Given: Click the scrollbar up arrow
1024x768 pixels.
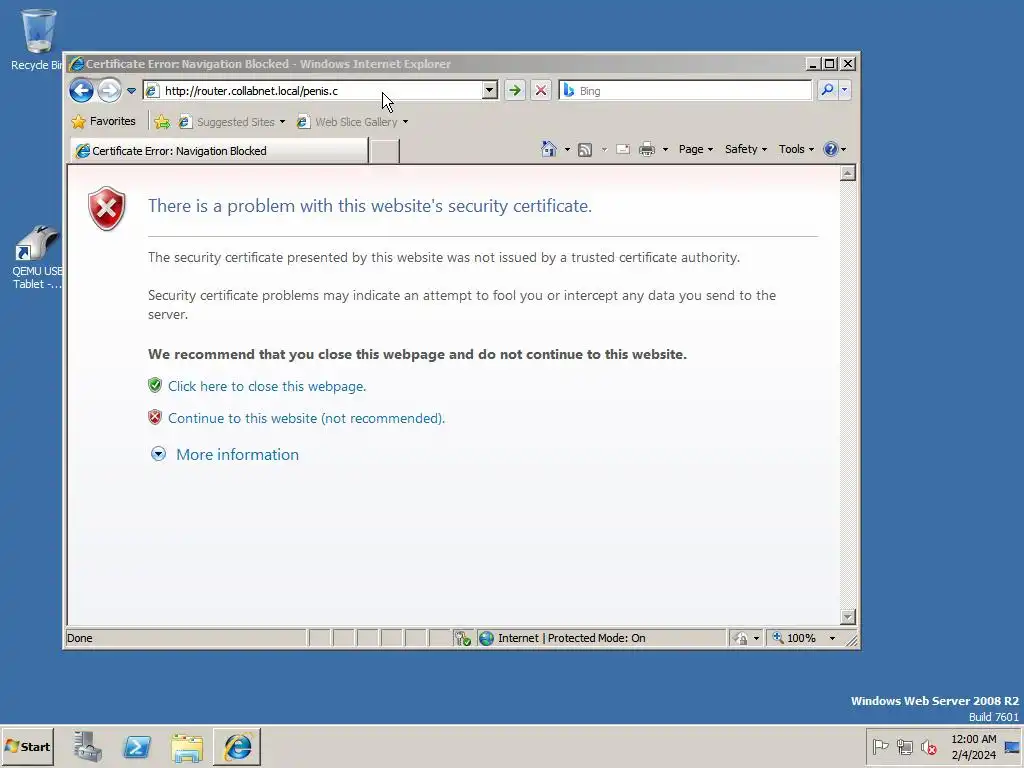Looking at the screenshot, I should pyautogui.click(x=848, y=173).
